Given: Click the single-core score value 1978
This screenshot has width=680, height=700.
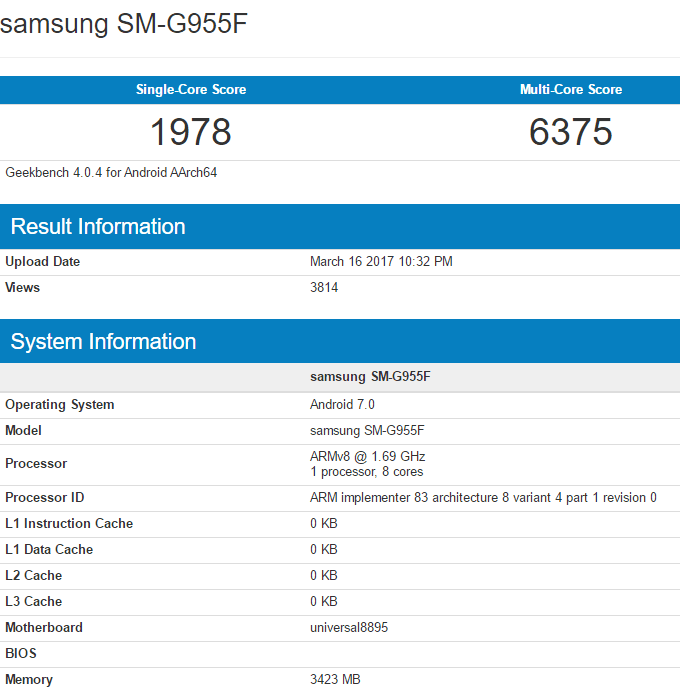Looking at the screenshot, I should (190, 132).
